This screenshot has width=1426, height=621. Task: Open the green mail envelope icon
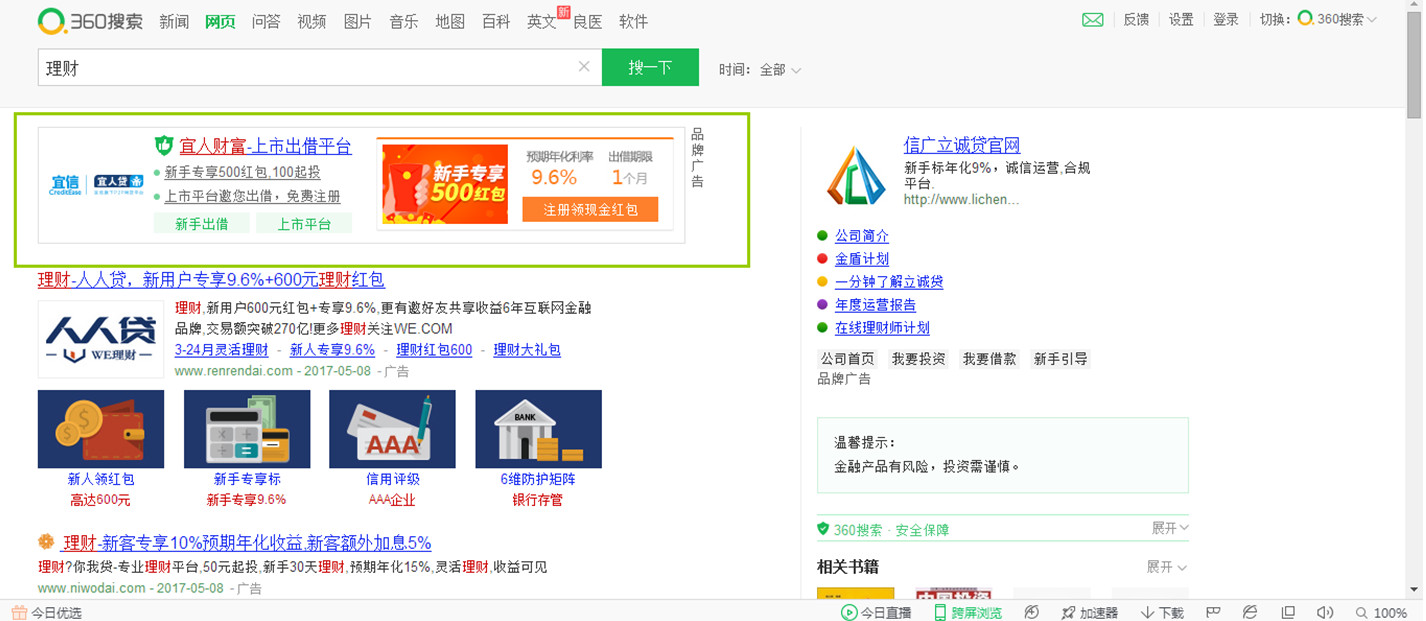click(x=1093, y=20)
